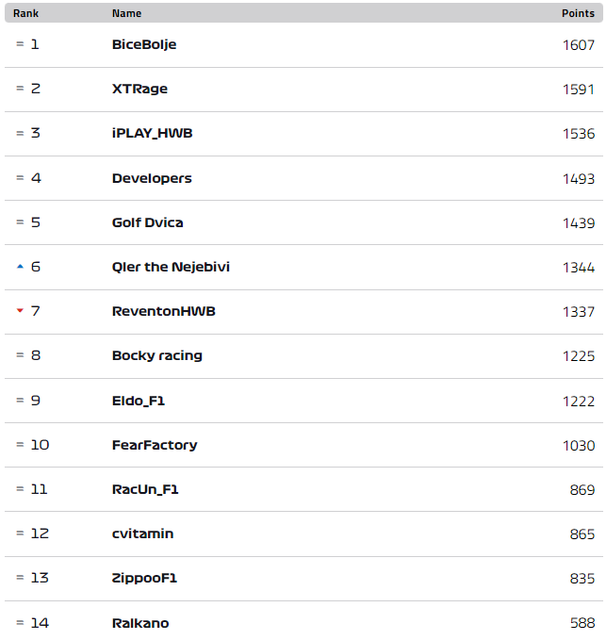Sort by the Rank column header

coord(26,13)
